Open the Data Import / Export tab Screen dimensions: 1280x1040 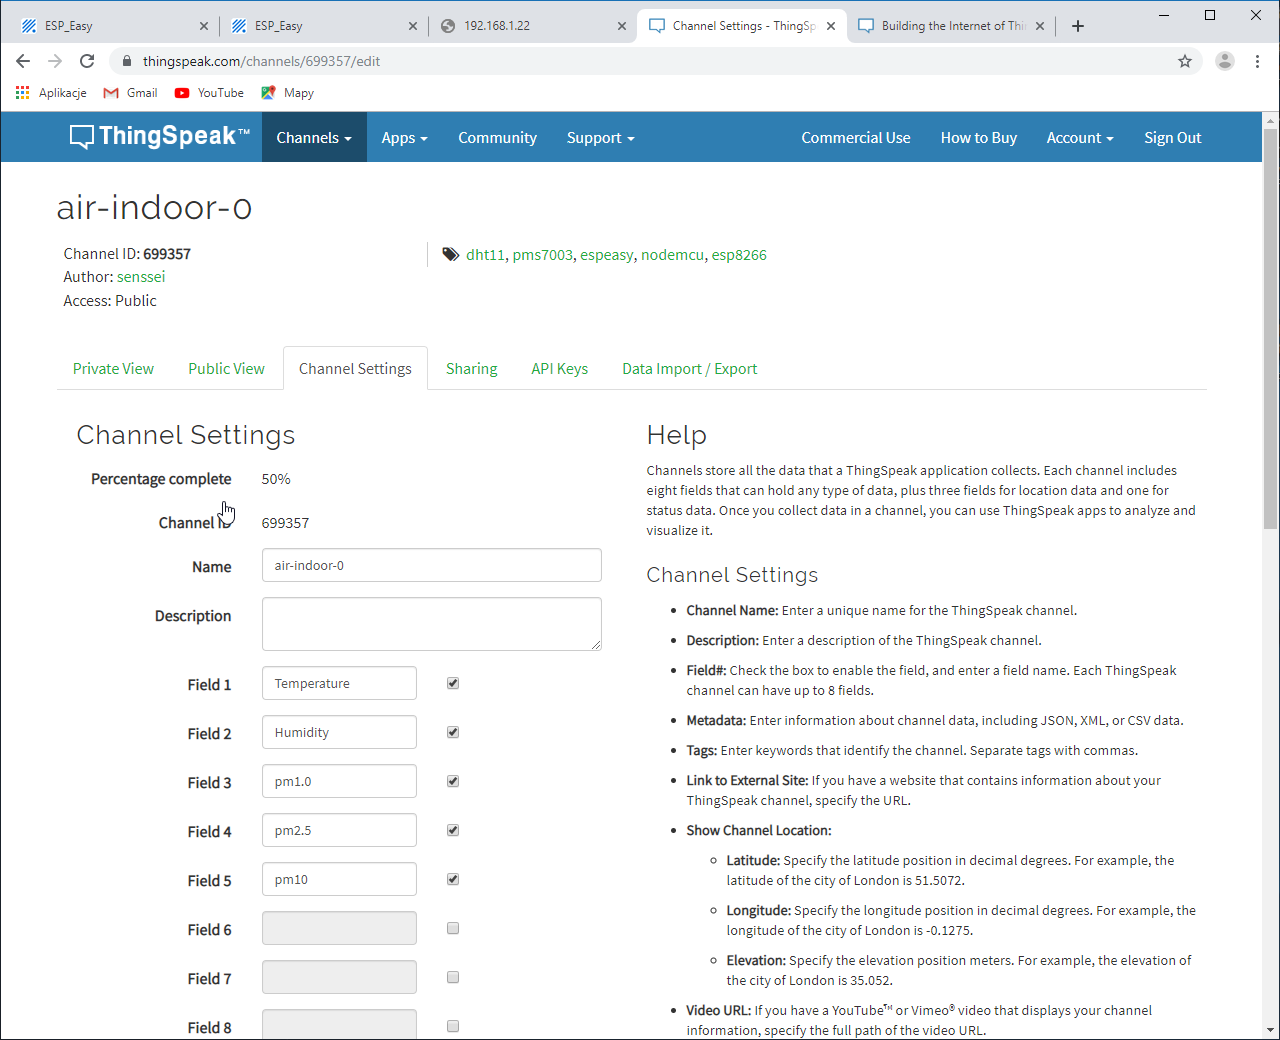[x=690, y=369]
